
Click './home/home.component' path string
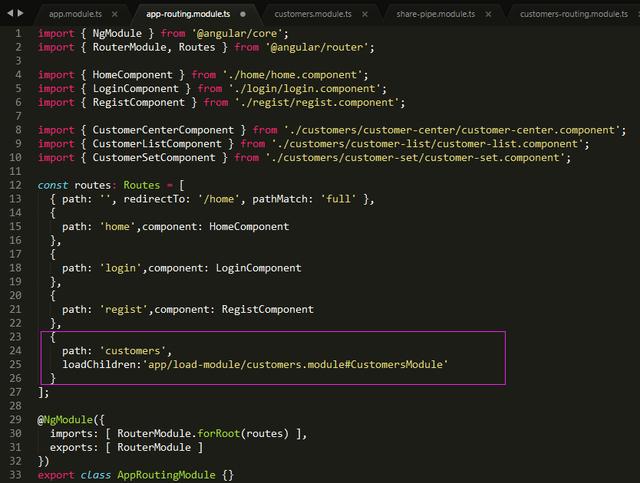click(x=292, y=75)
